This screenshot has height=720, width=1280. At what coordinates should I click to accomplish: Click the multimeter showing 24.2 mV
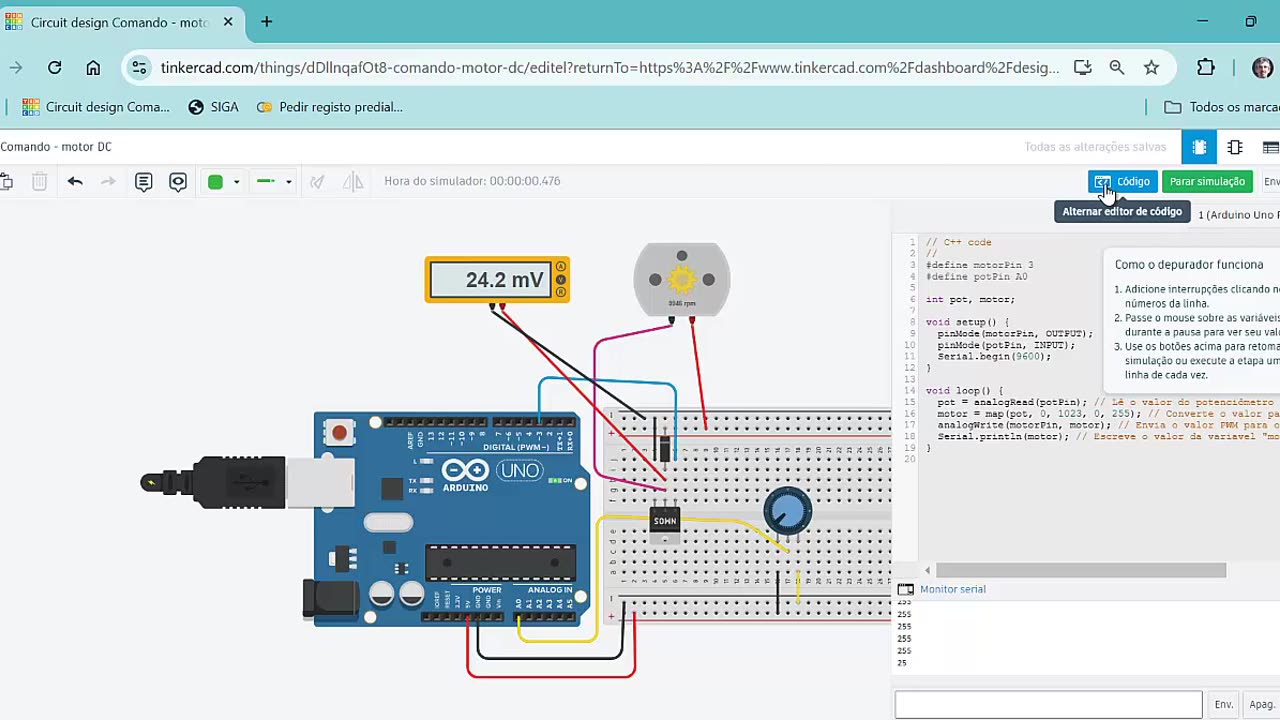click(497, 280)
